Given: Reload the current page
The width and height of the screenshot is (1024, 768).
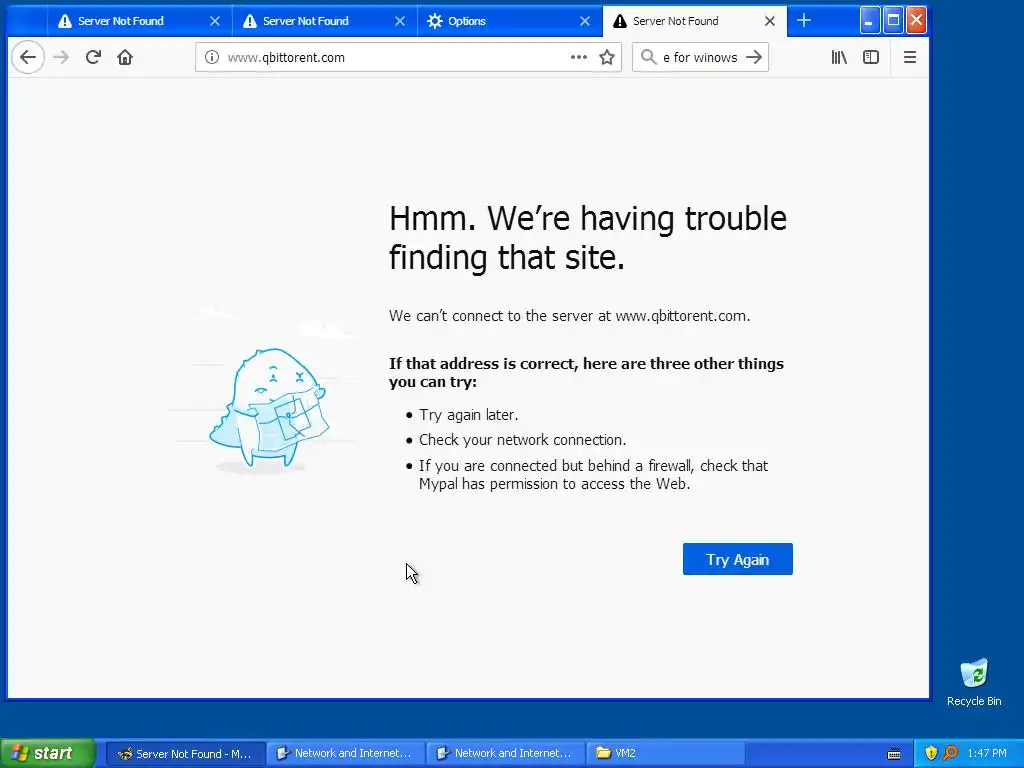Looking at the screenshot, I should pos(93,57).
